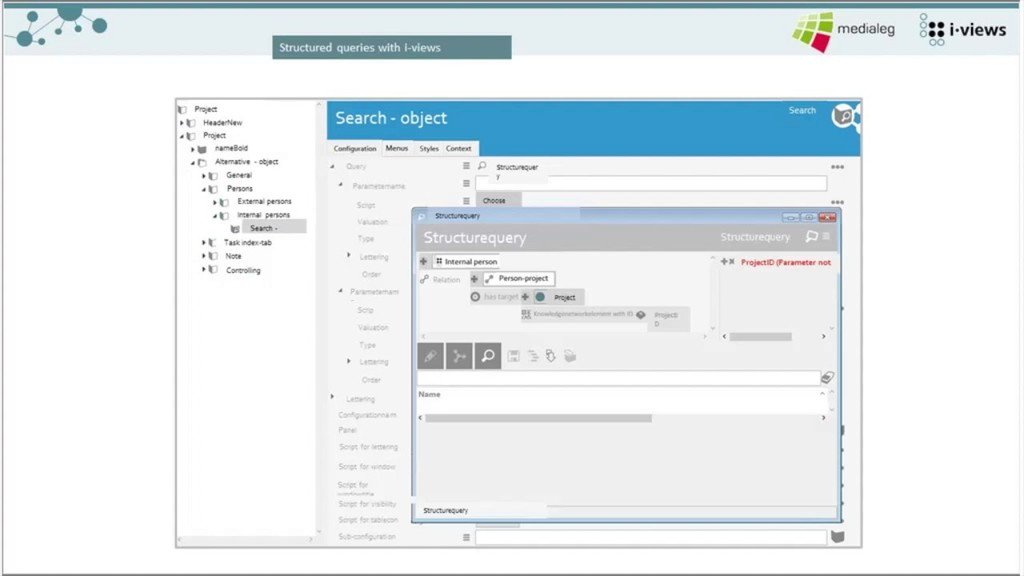
Task: Click the search object icon in blue header
Action: click(x=845, y=117)
